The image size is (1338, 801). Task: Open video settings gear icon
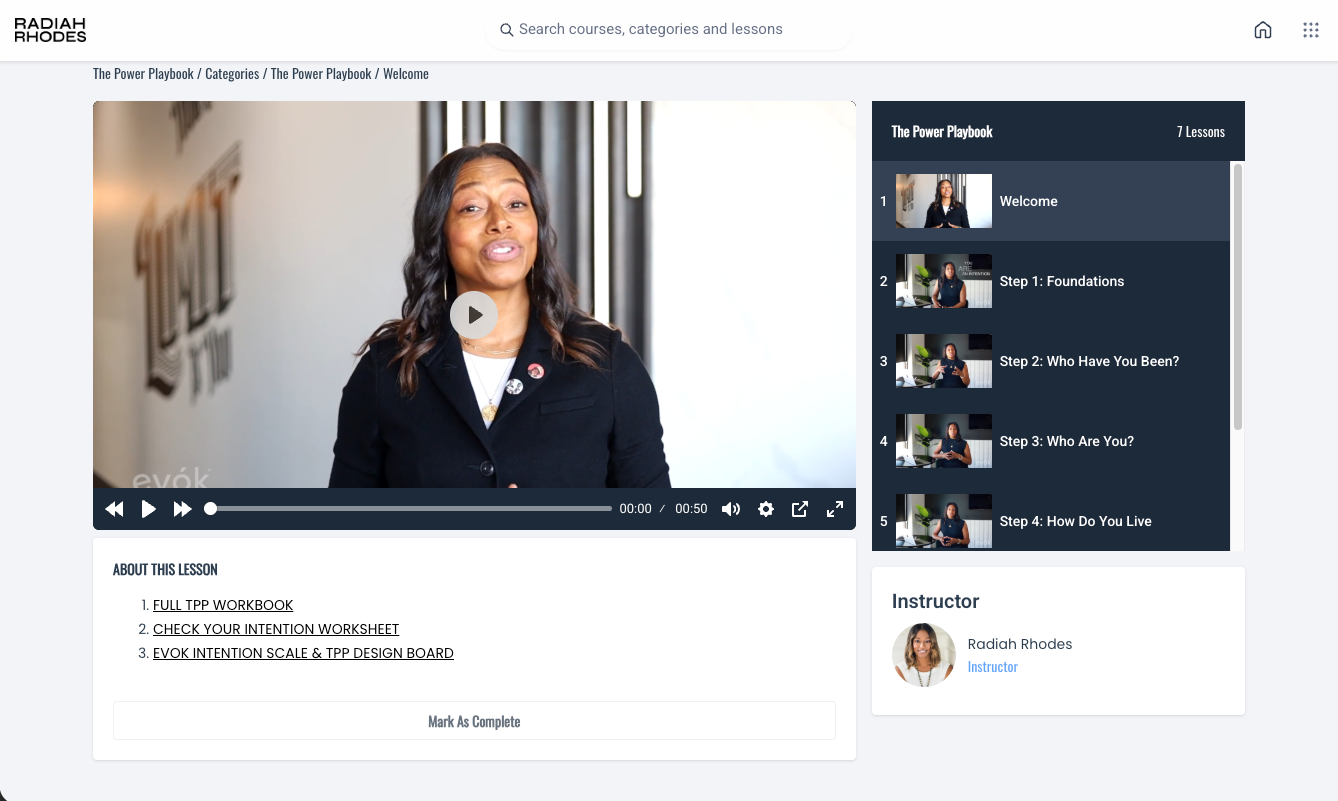point(766,509)
